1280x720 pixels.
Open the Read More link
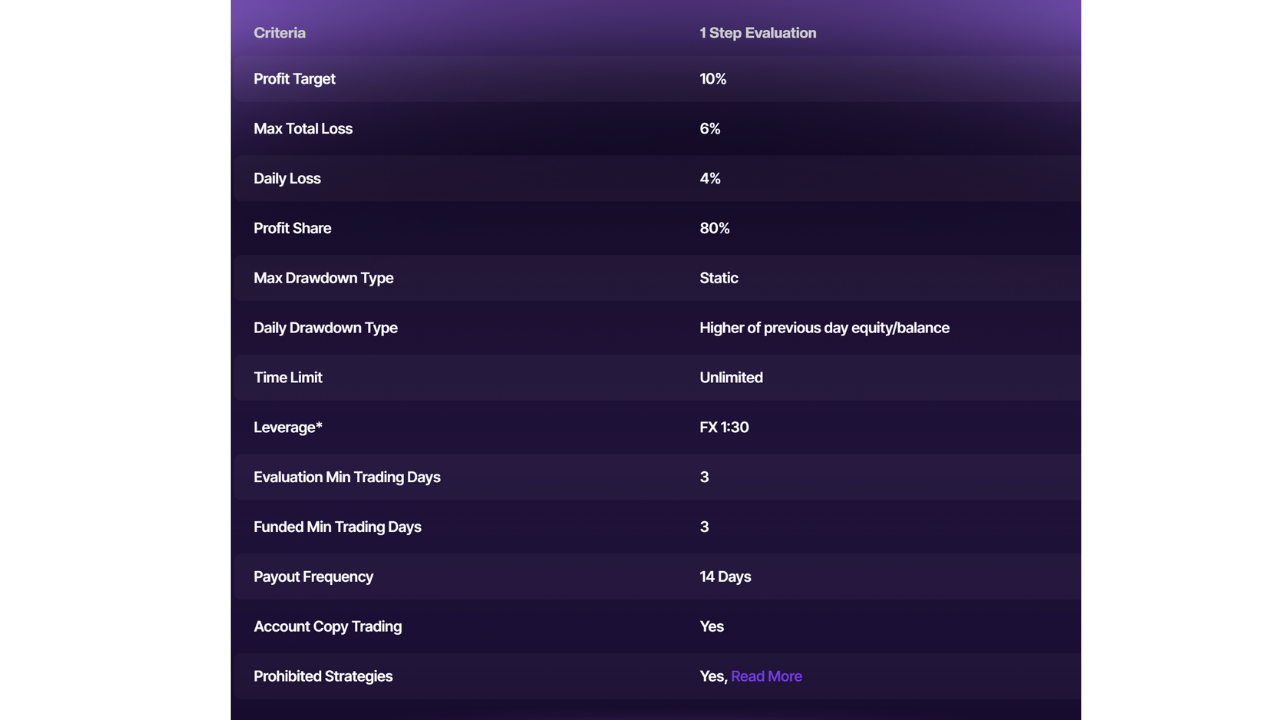(766, 677)
